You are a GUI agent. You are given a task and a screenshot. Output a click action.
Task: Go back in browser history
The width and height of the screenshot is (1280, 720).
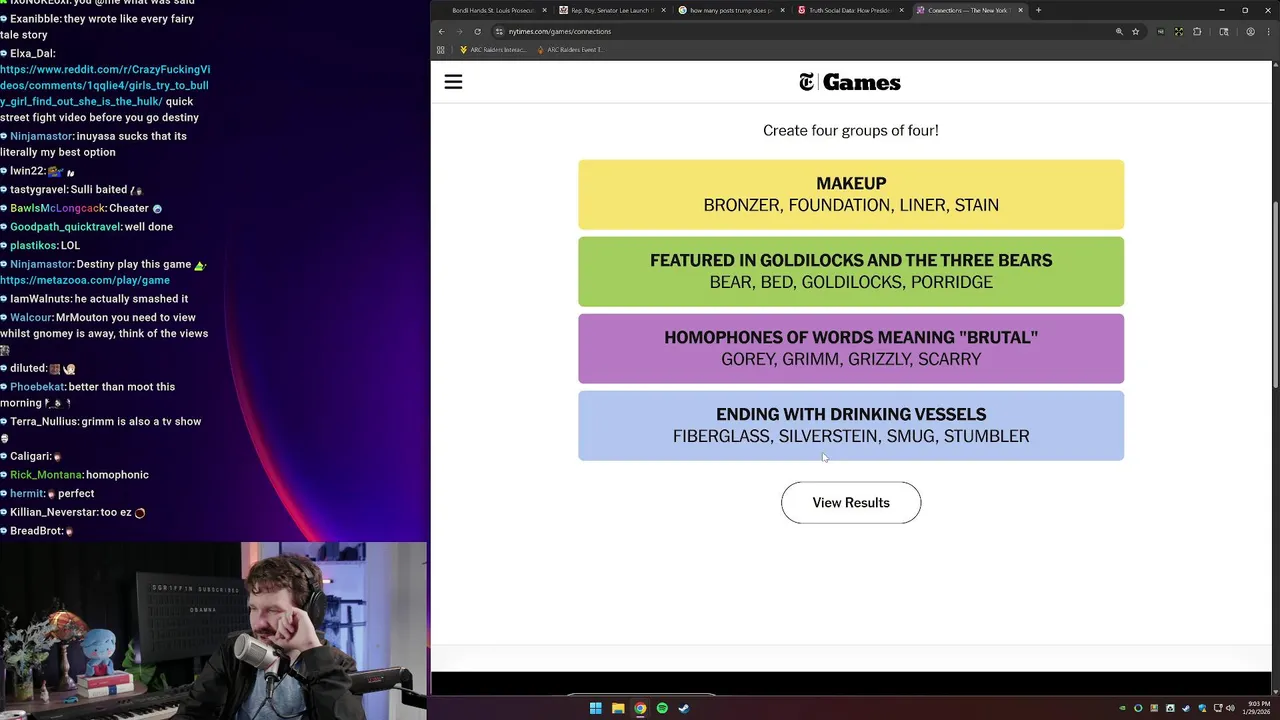pos(441,31)
